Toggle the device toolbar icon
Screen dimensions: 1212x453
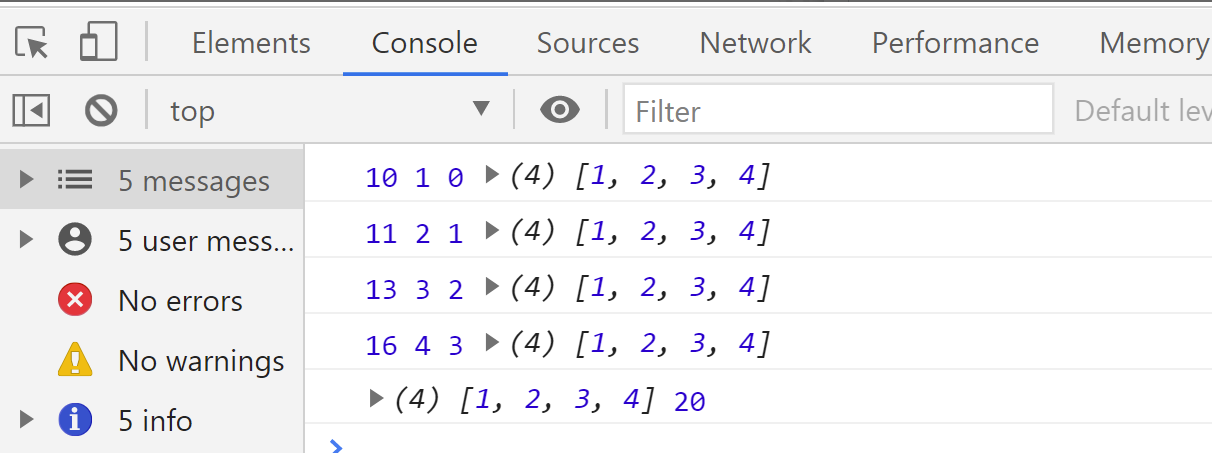coord(98,43)
